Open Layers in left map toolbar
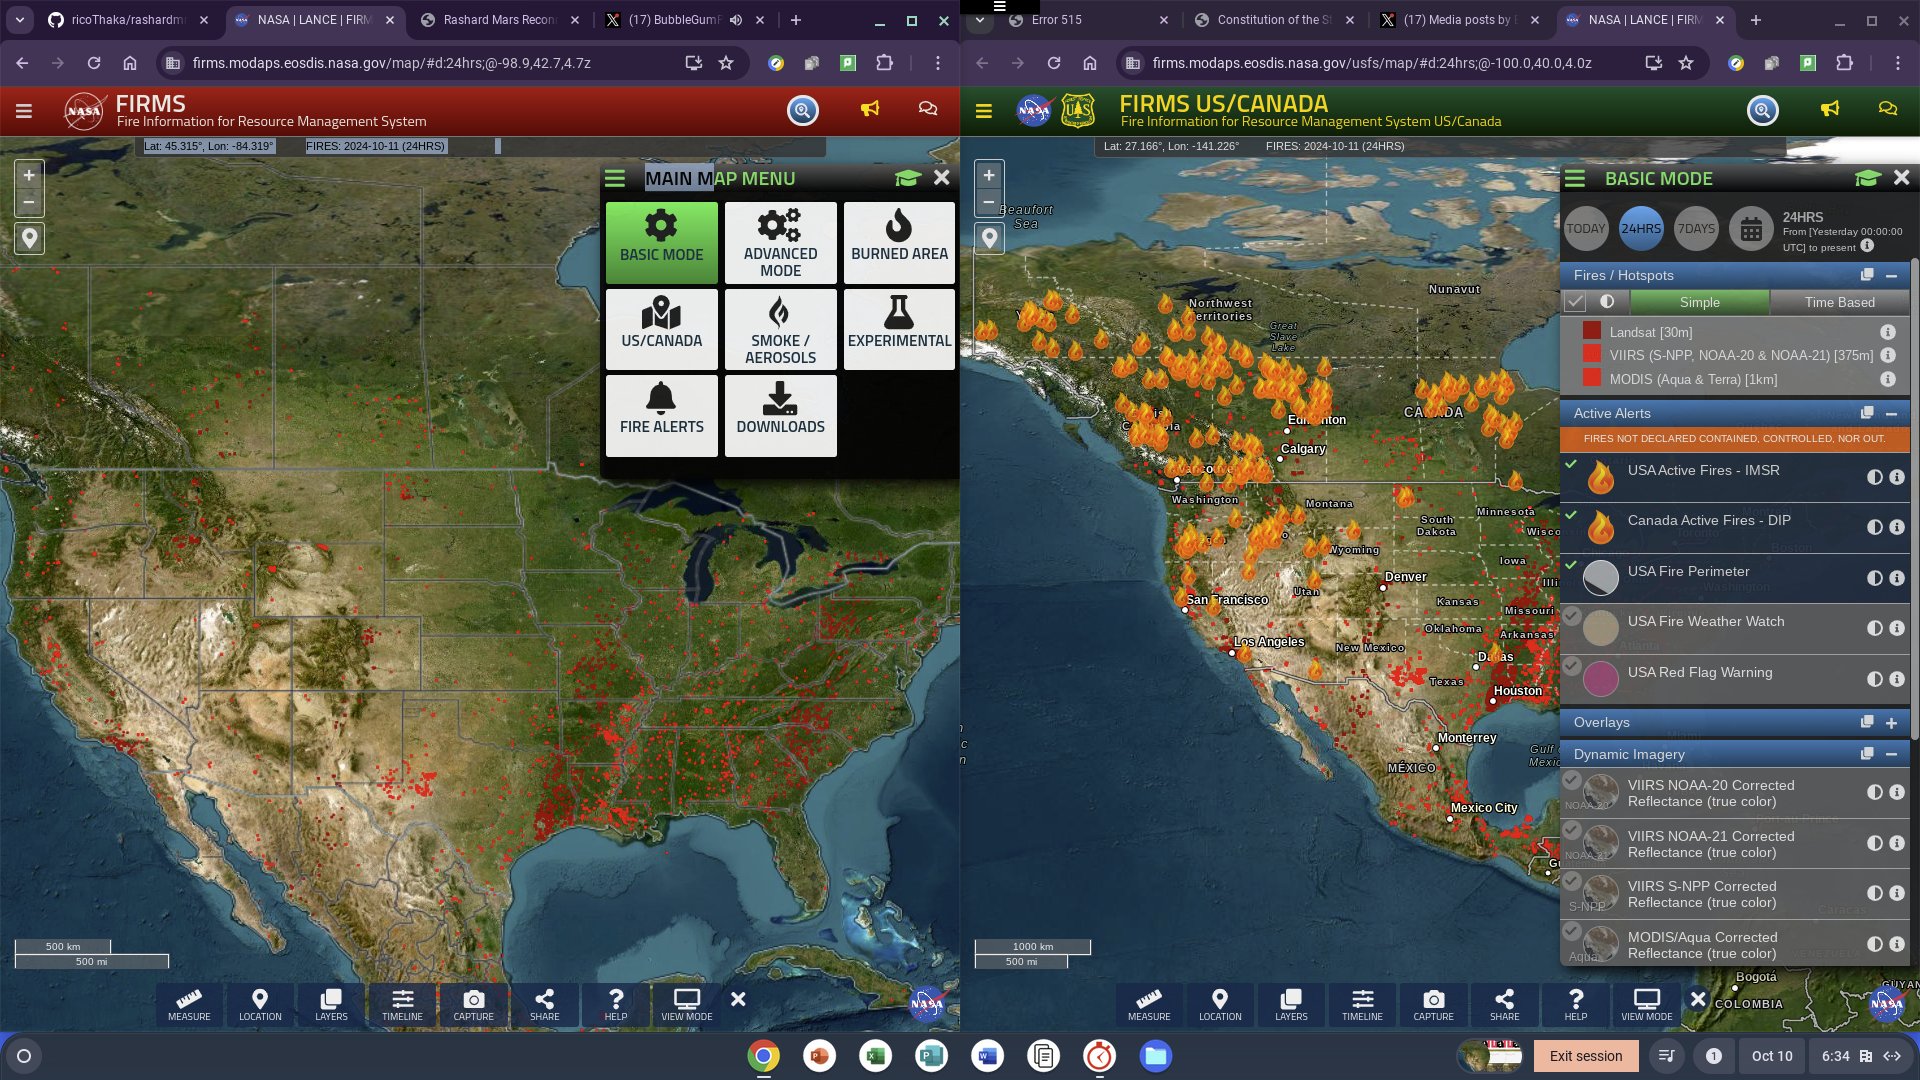 tap(331, 1004)
